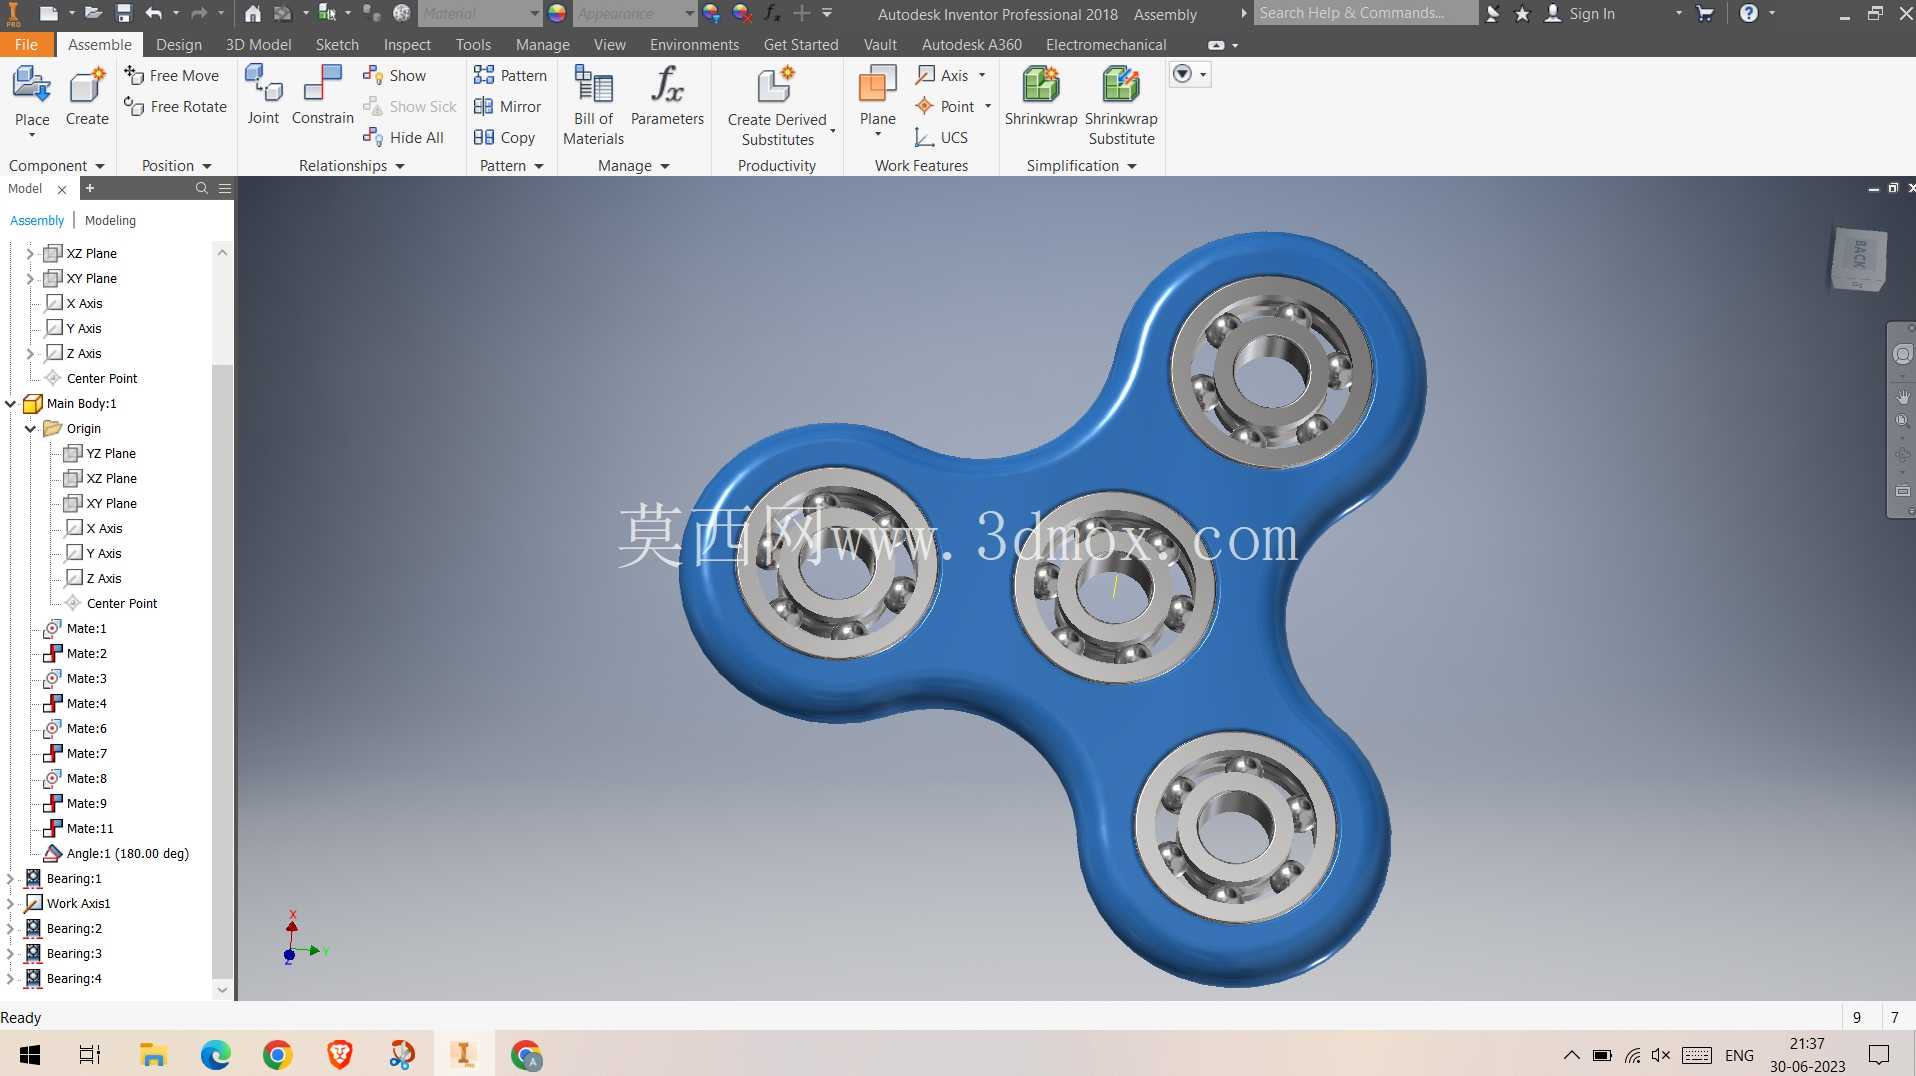1916x1076 pixels.
Task: Click the Shrinkwrap tool
Action: click(x=1041, y=95)
